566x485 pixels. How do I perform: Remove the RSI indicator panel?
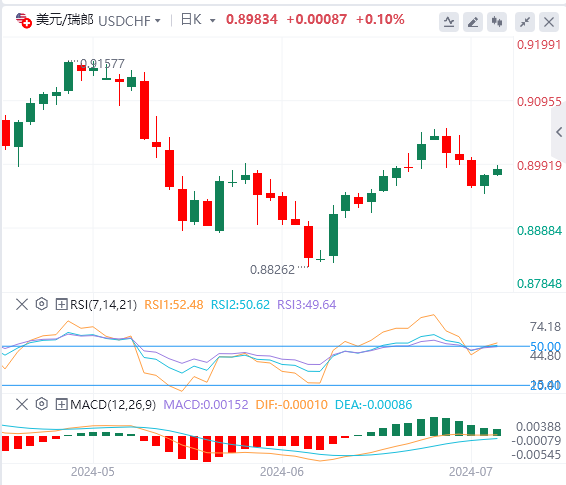coord(22,304)
